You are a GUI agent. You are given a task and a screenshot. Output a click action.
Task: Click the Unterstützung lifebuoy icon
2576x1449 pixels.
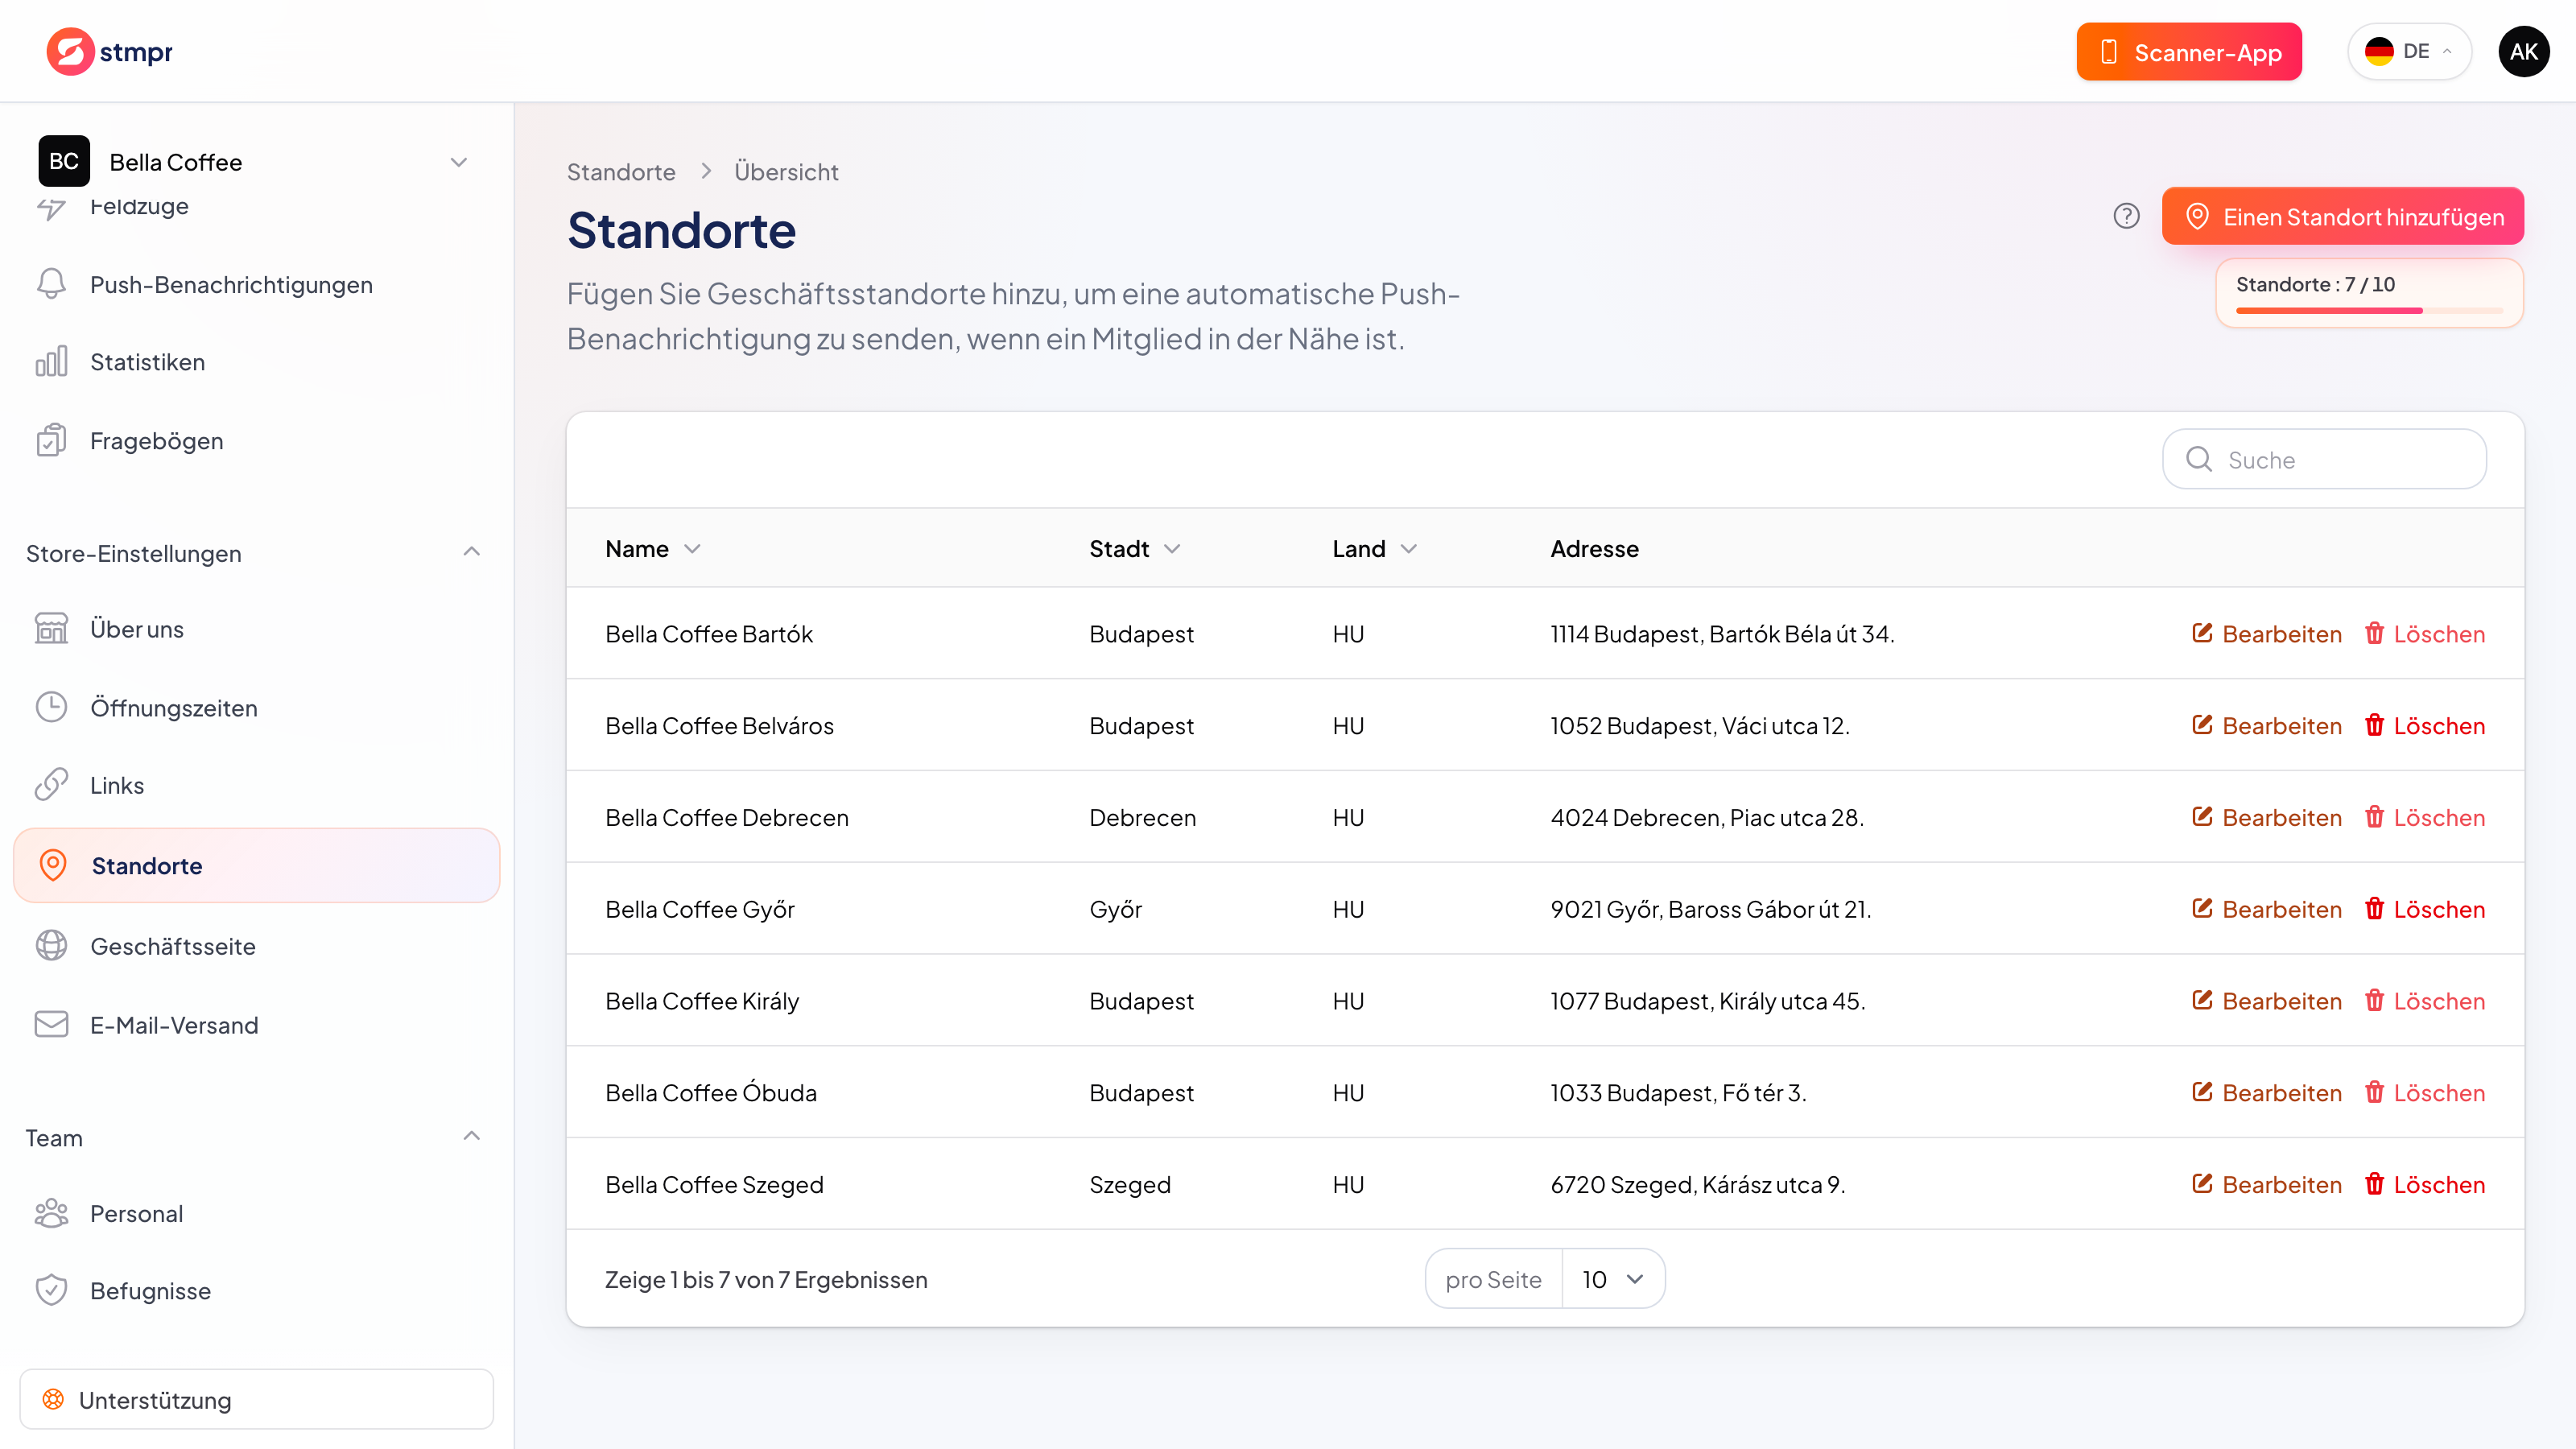[53, 1399]
